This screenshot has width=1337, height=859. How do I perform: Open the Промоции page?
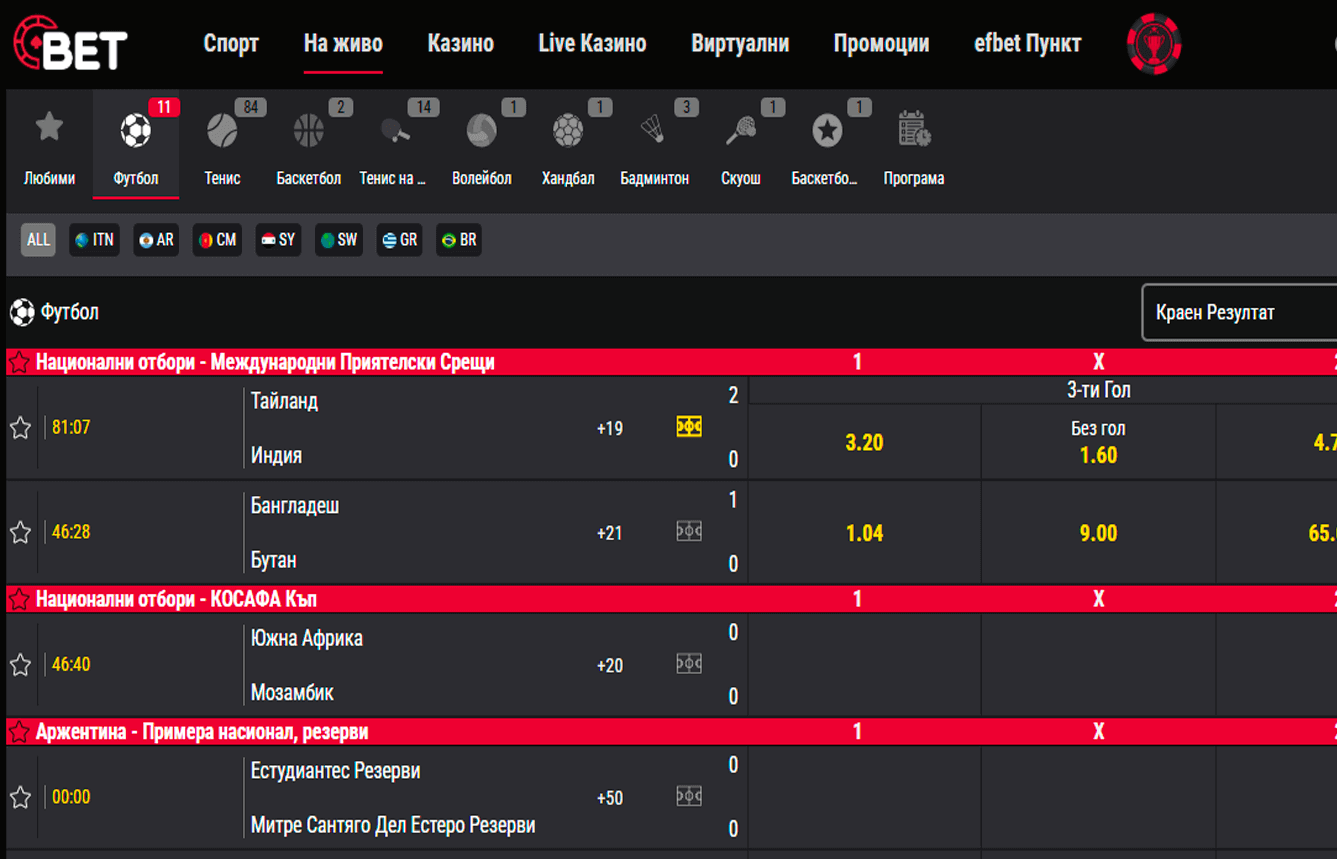[x=881, y=44]
